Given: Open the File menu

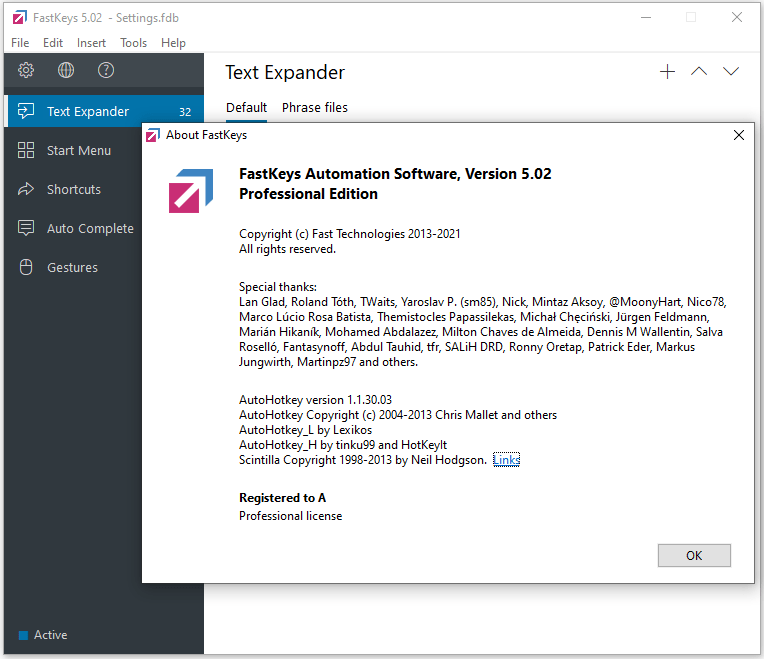Looking at the screenshot, I should 20,43.
